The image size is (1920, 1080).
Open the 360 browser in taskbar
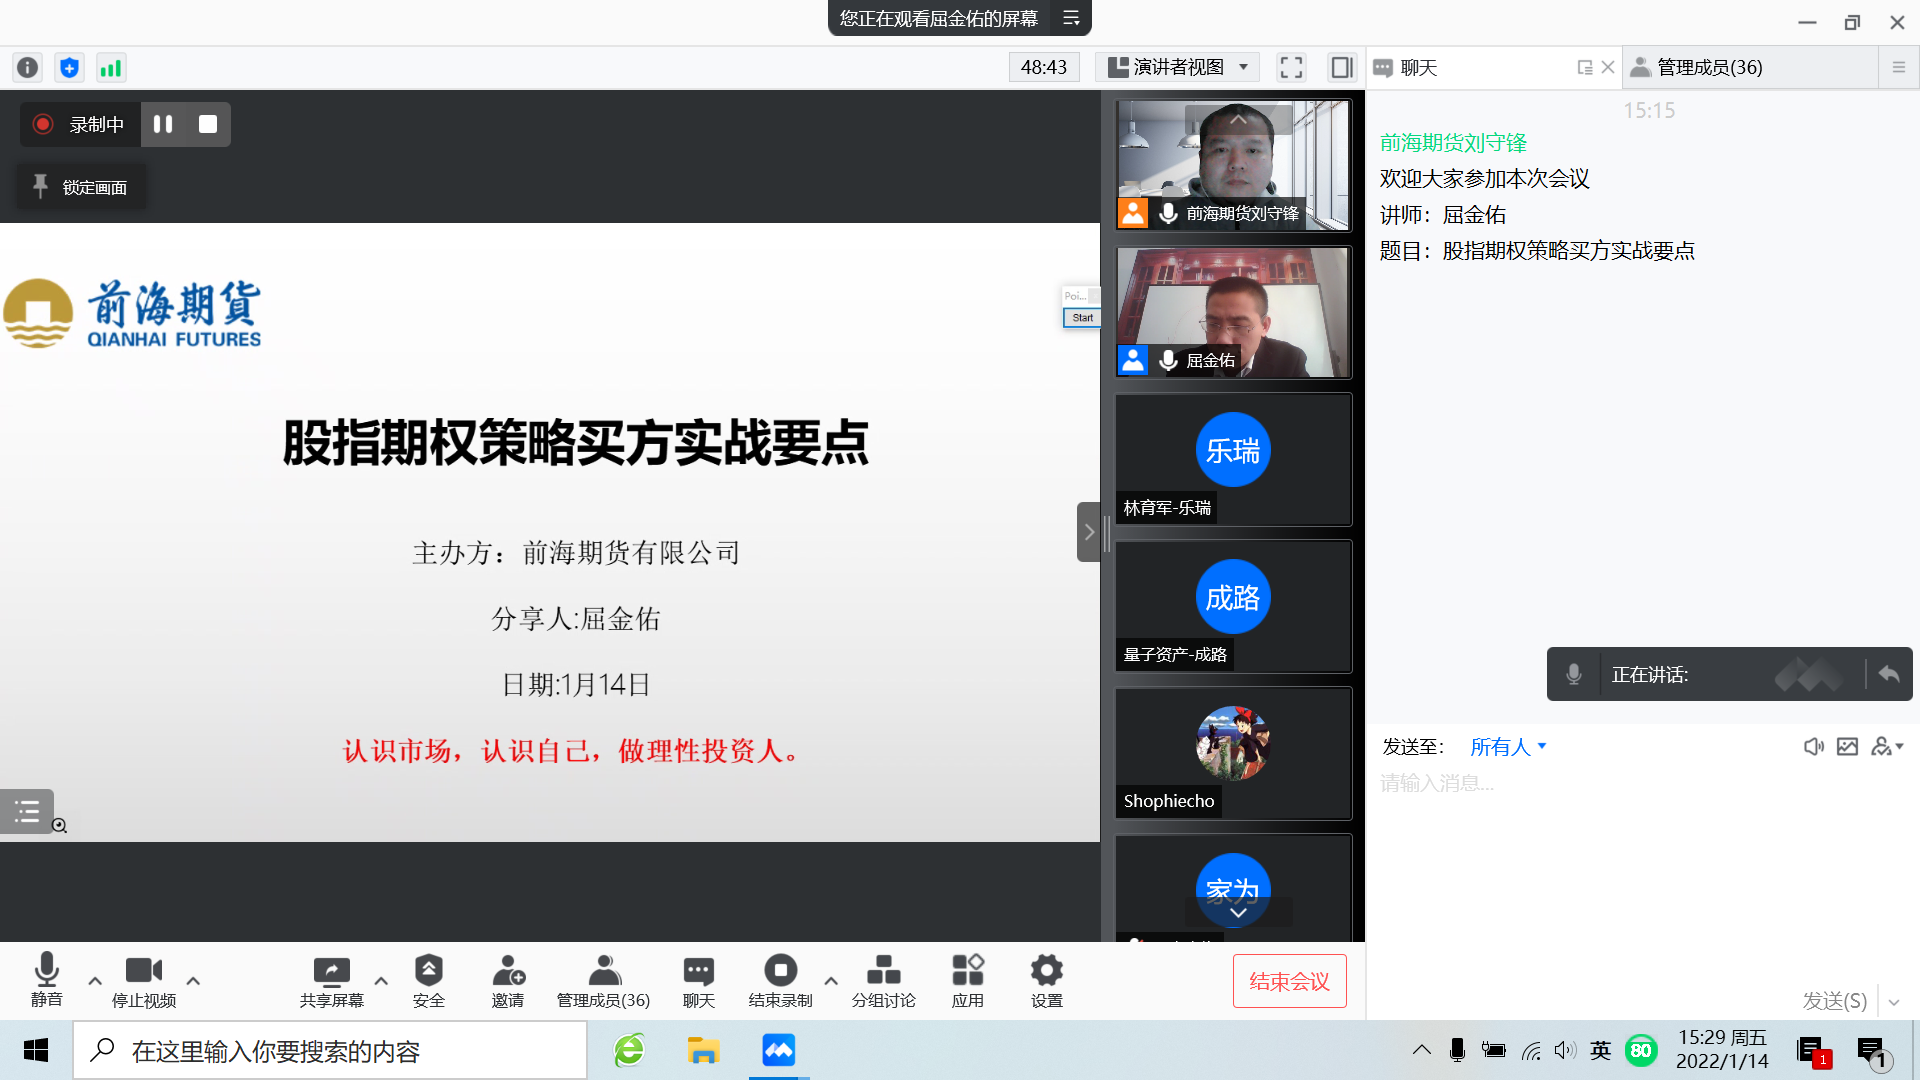[x=629, y=1050]
